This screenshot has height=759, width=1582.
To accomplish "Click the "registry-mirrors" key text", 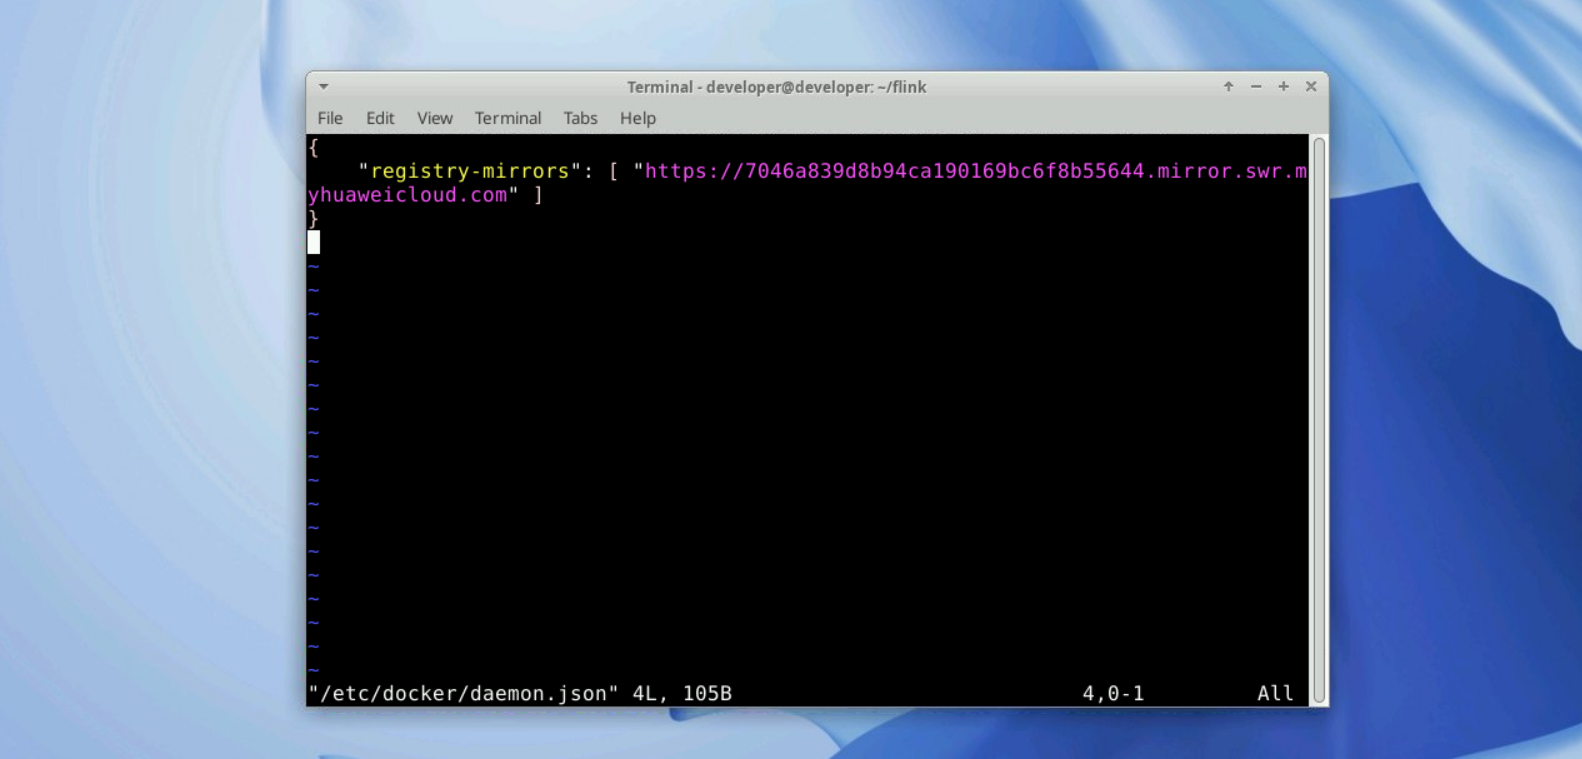I will [469, 171].
